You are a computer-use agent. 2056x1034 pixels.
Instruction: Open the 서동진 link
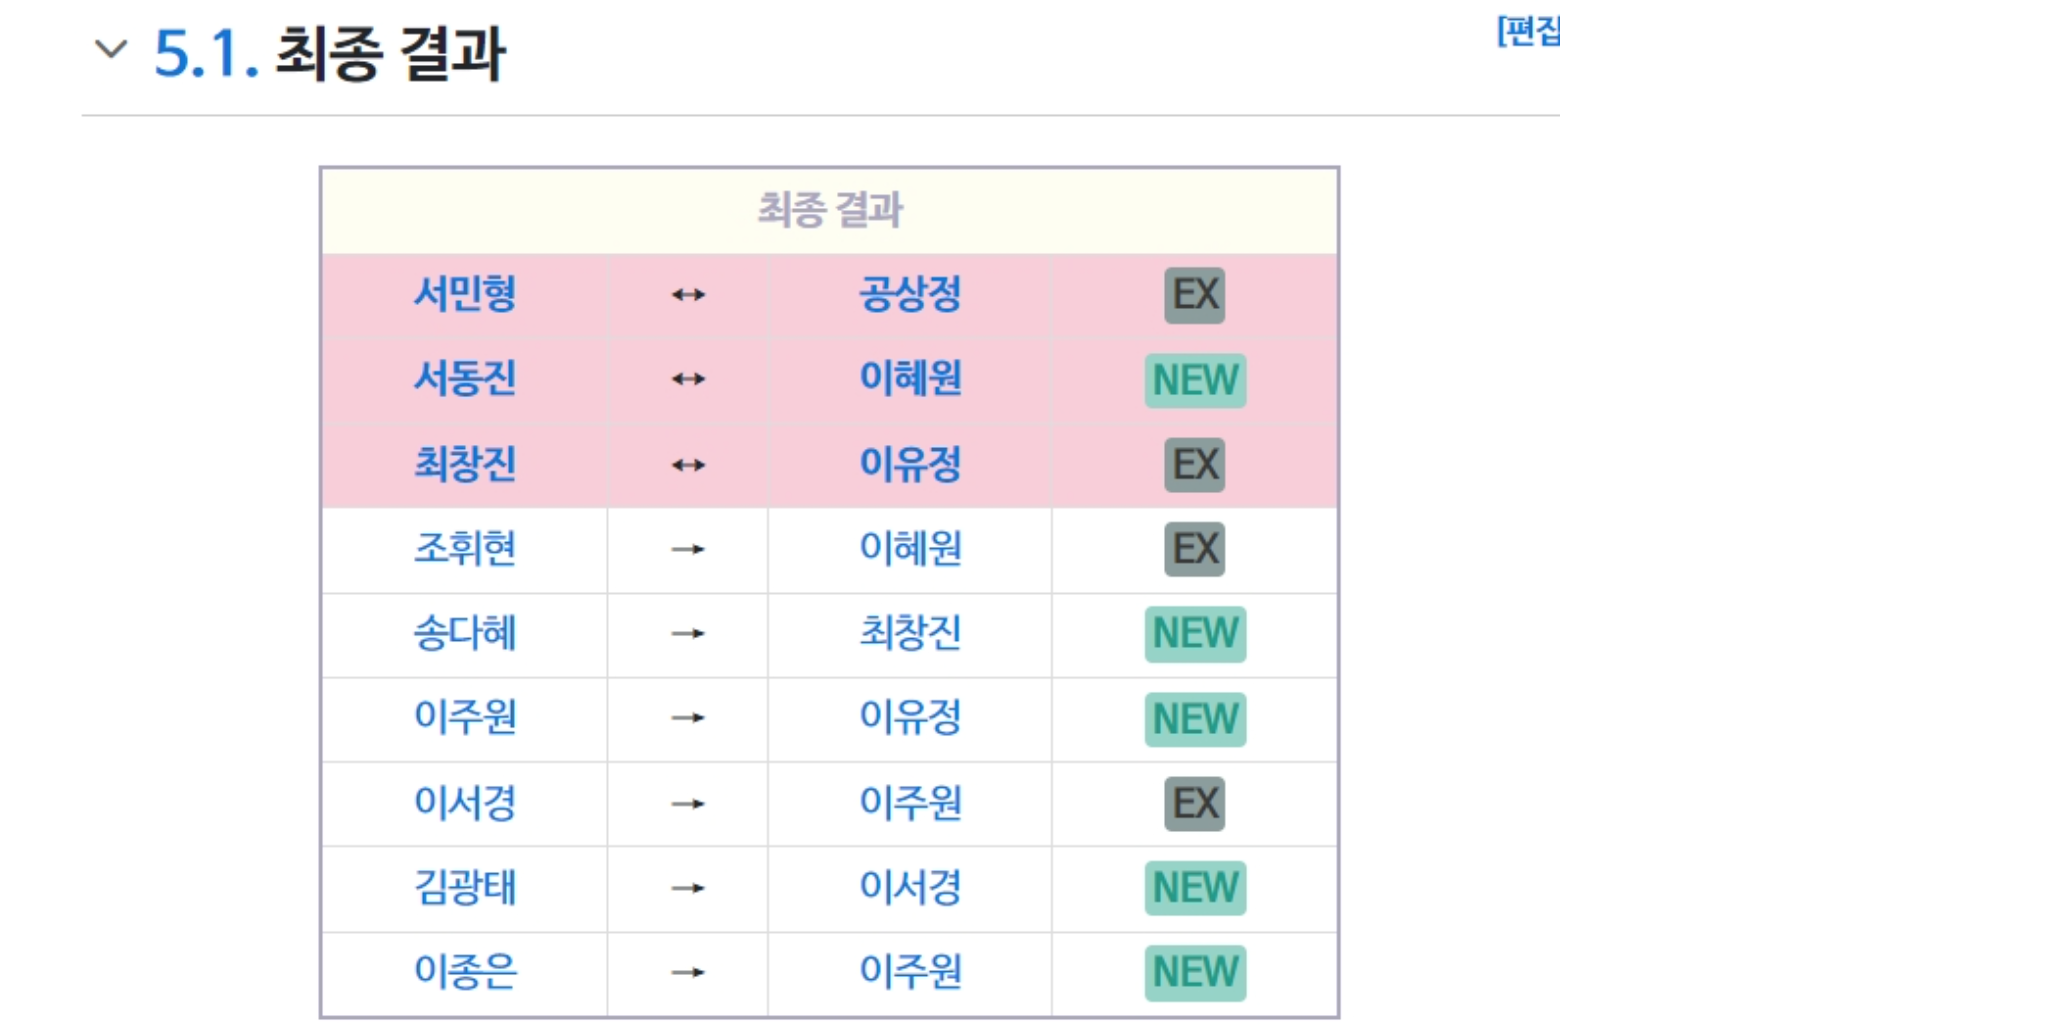[465, 379]
